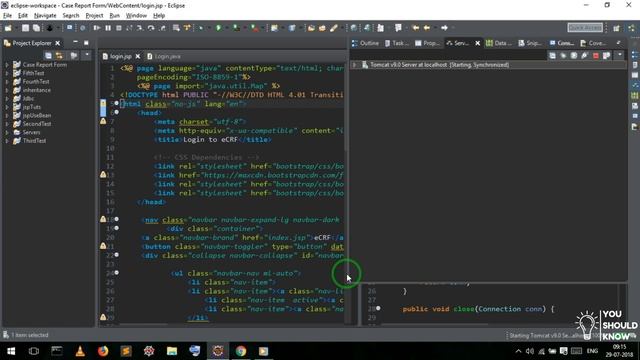Viewport: 640px width, 360px height.
Task: Click the Java EE perspective icon
Action: pyautogui.click(x=632, y=28)
